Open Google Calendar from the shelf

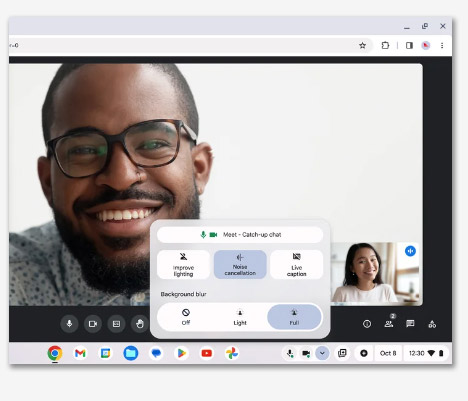[105, 353]
